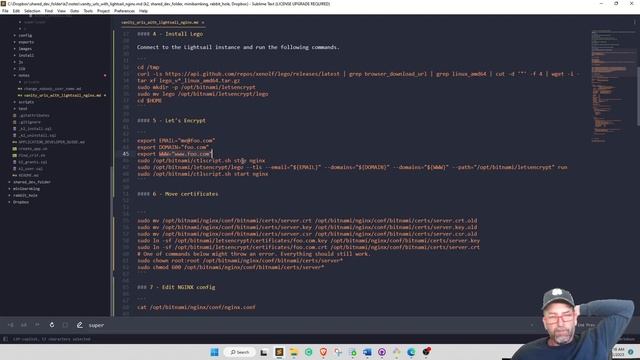
Task: Click the 'cd /tmp' command line
Action: coord(148,67)
